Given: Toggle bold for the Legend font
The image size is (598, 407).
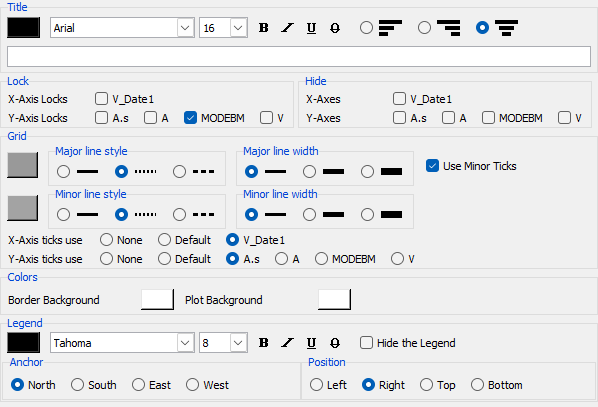Looking at the screenshot, I should coord(264,343).
